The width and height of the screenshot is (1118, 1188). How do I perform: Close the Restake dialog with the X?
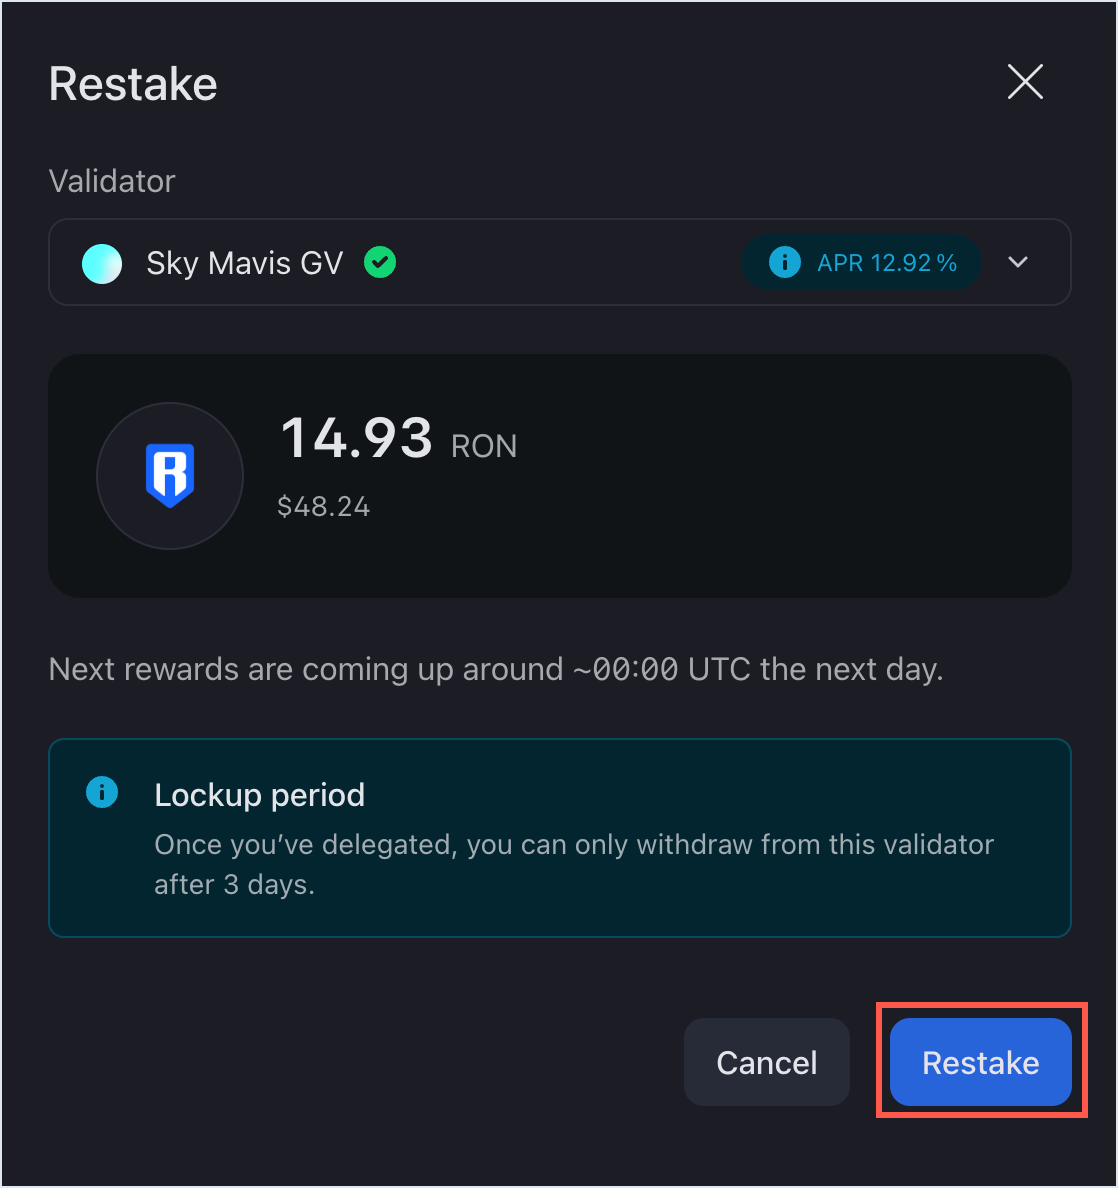tap(1025, 82)
